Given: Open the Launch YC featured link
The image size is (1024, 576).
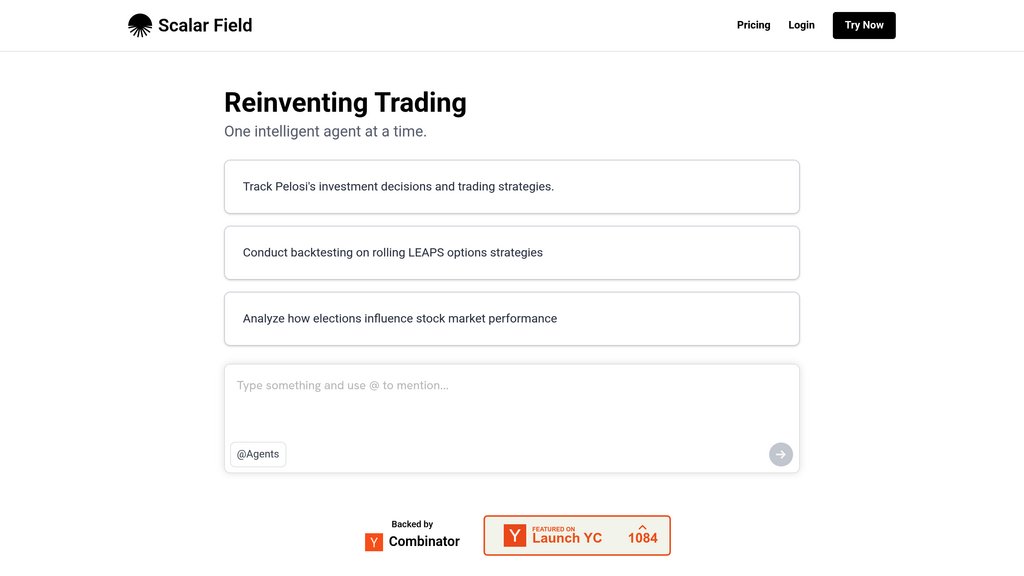Looking at the screenshot, I should pos(567,537).
